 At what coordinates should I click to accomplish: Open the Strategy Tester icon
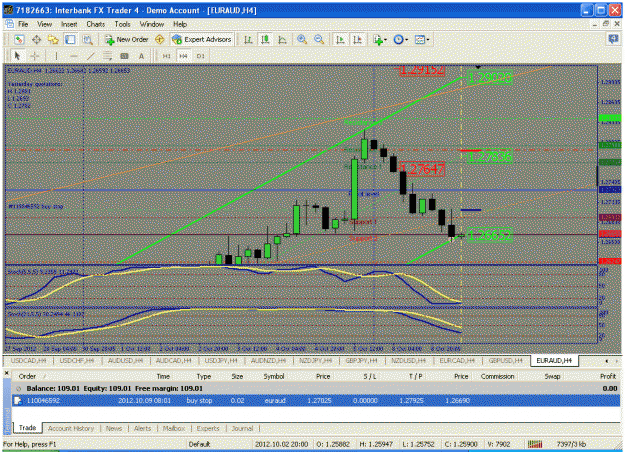tap(87, 39)
